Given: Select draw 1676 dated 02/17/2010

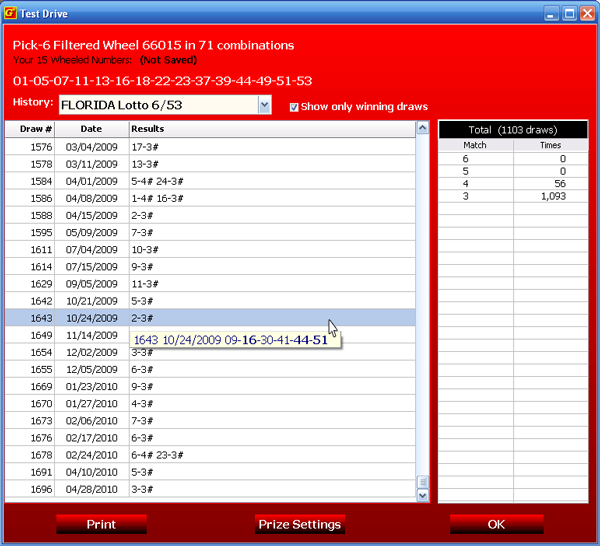Looking at the screenshot, I should point(210,438).
